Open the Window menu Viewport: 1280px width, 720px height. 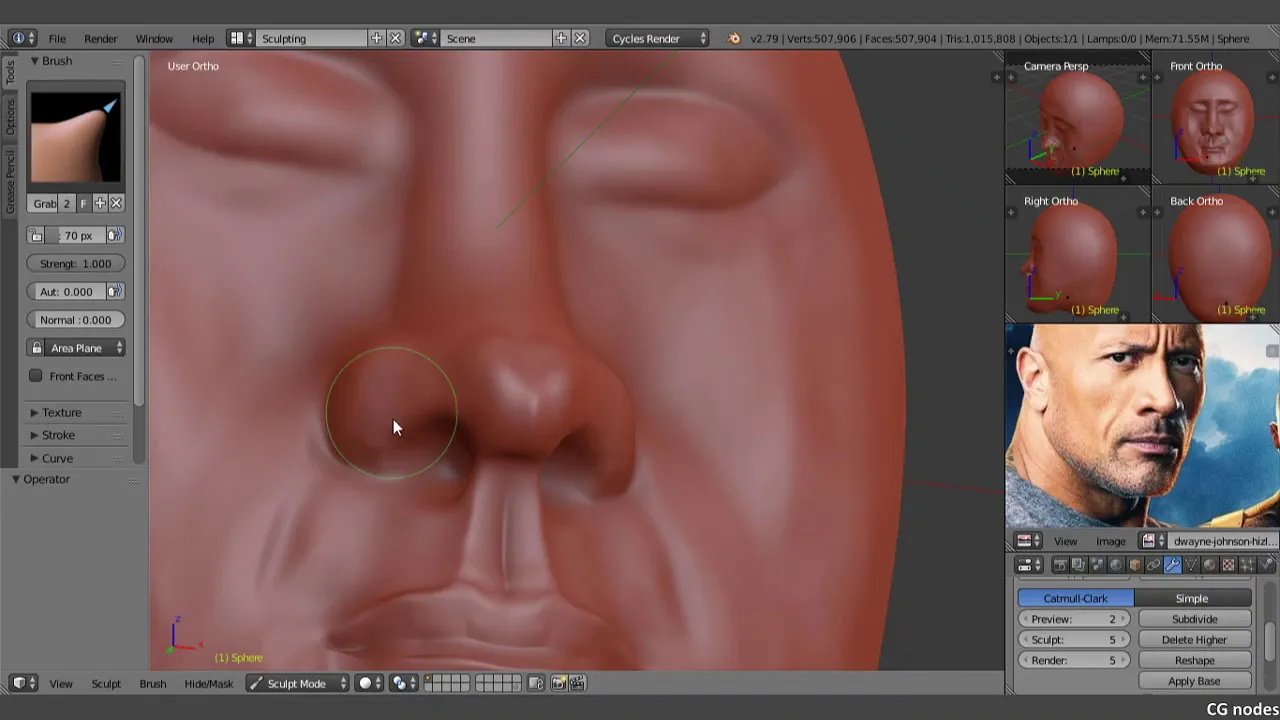click(154, 38)
